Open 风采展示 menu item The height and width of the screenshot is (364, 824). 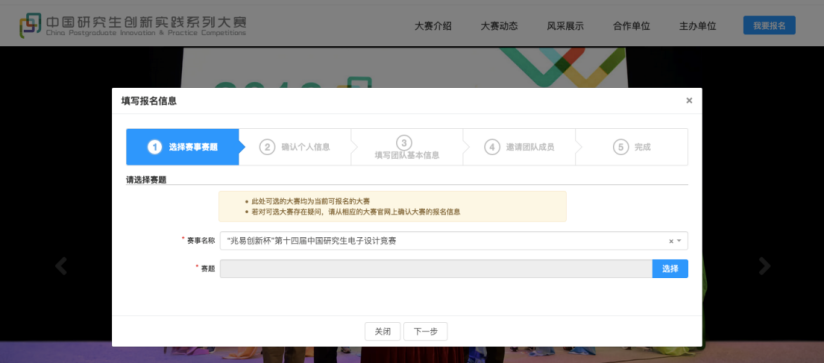tap(565, 26)
